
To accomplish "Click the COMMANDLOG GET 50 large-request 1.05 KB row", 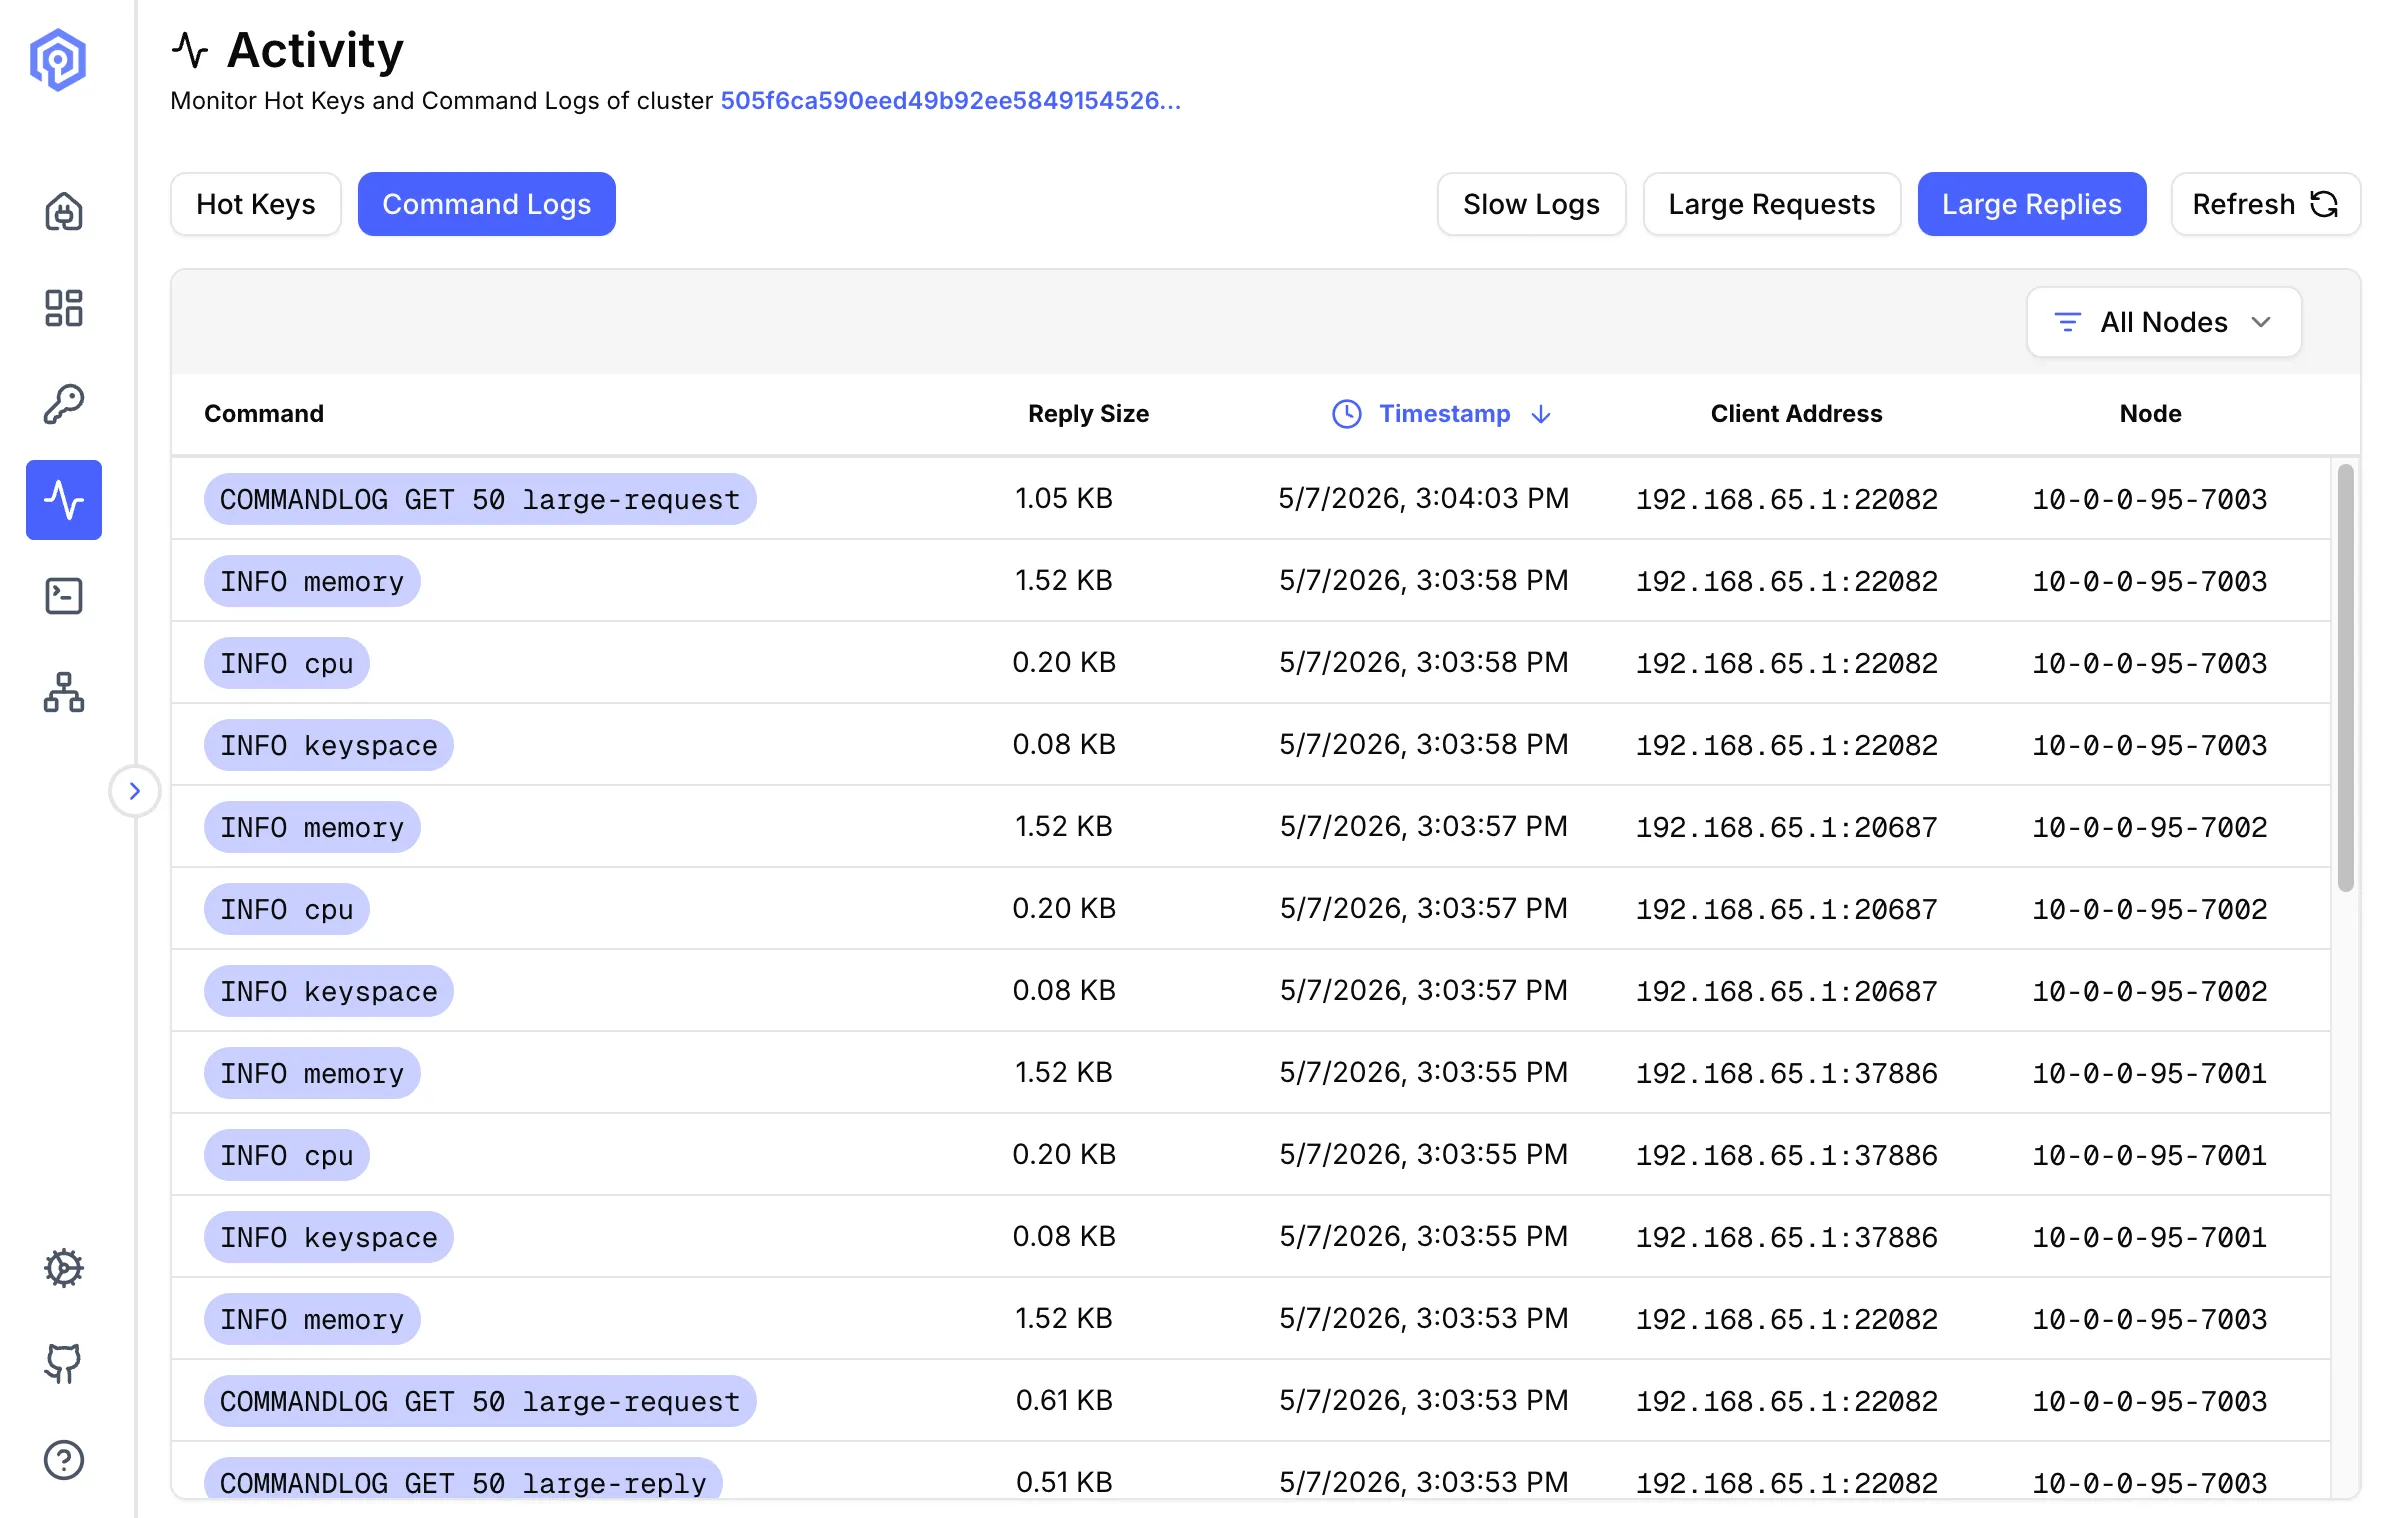I will [1251, 499].
